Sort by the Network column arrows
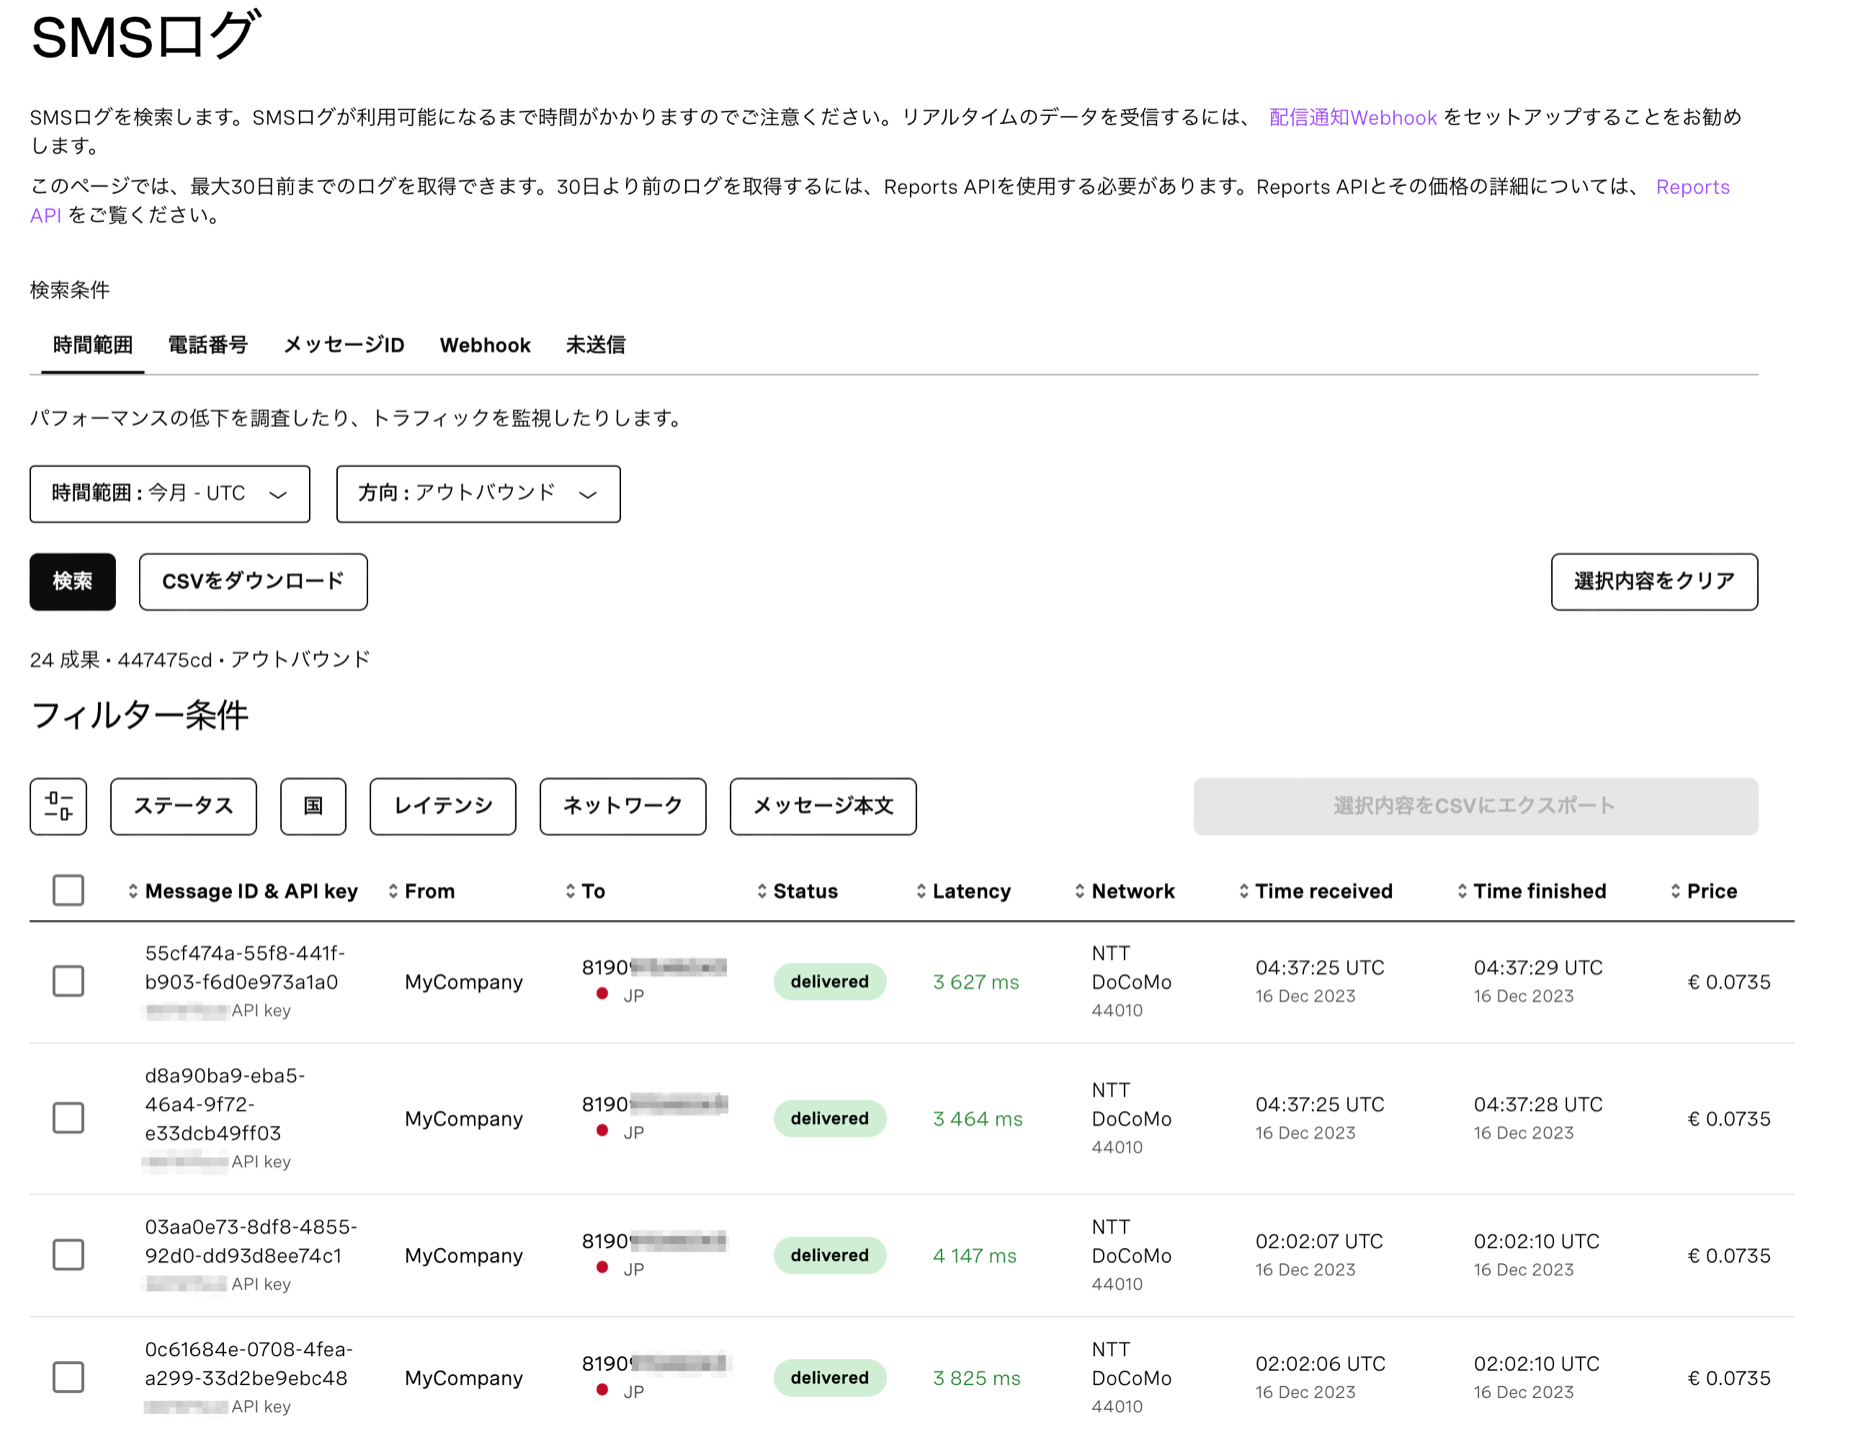The image size is (1872, 1438). pos(1080,891)
